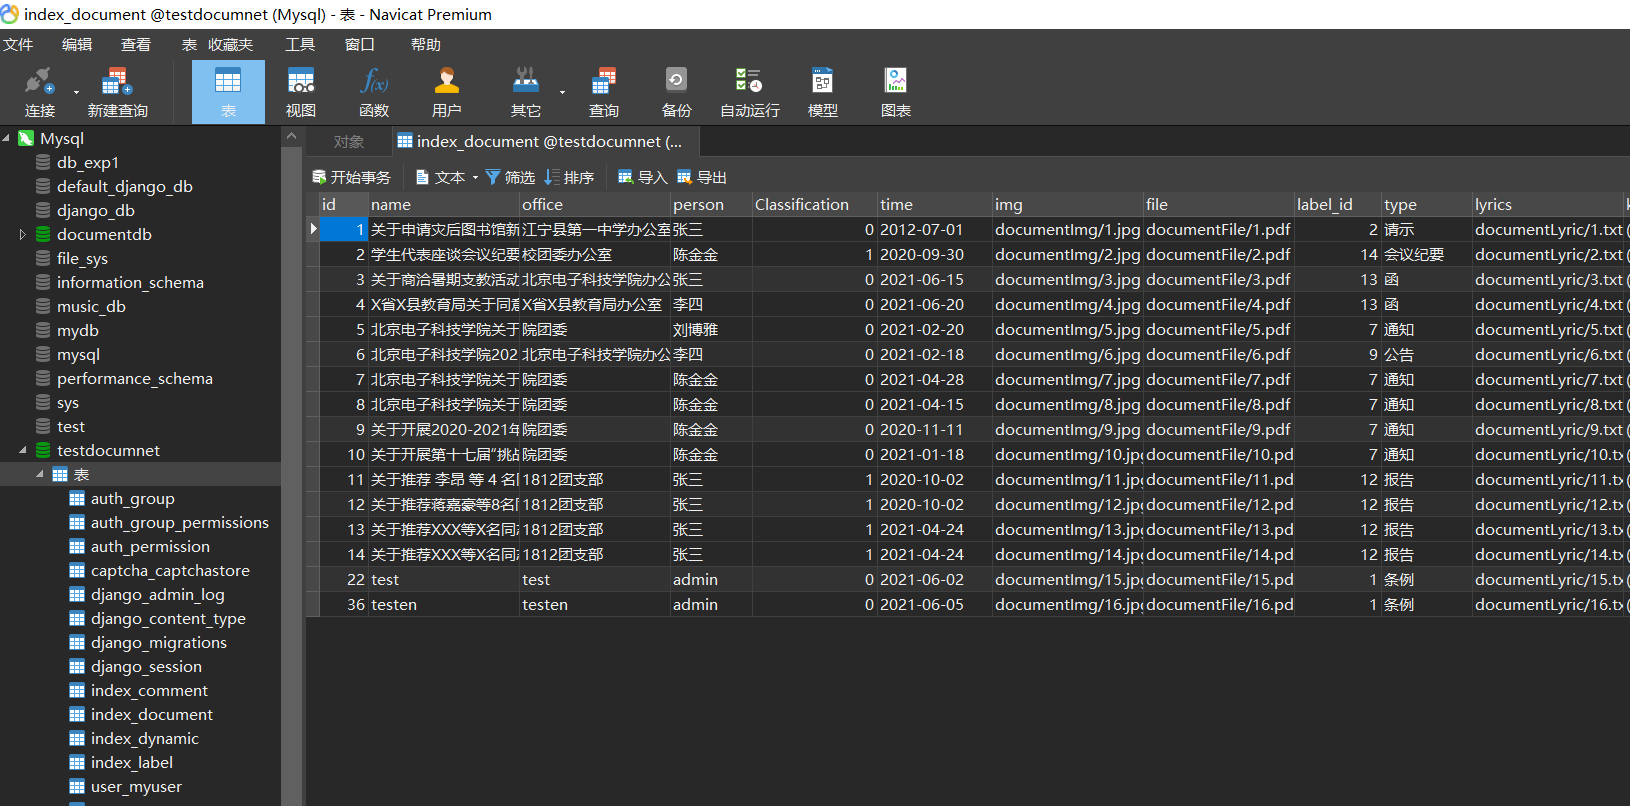Open the Help (帮助) menu
The width and height of the screenshot is (1630, 806).
point(426,45)
